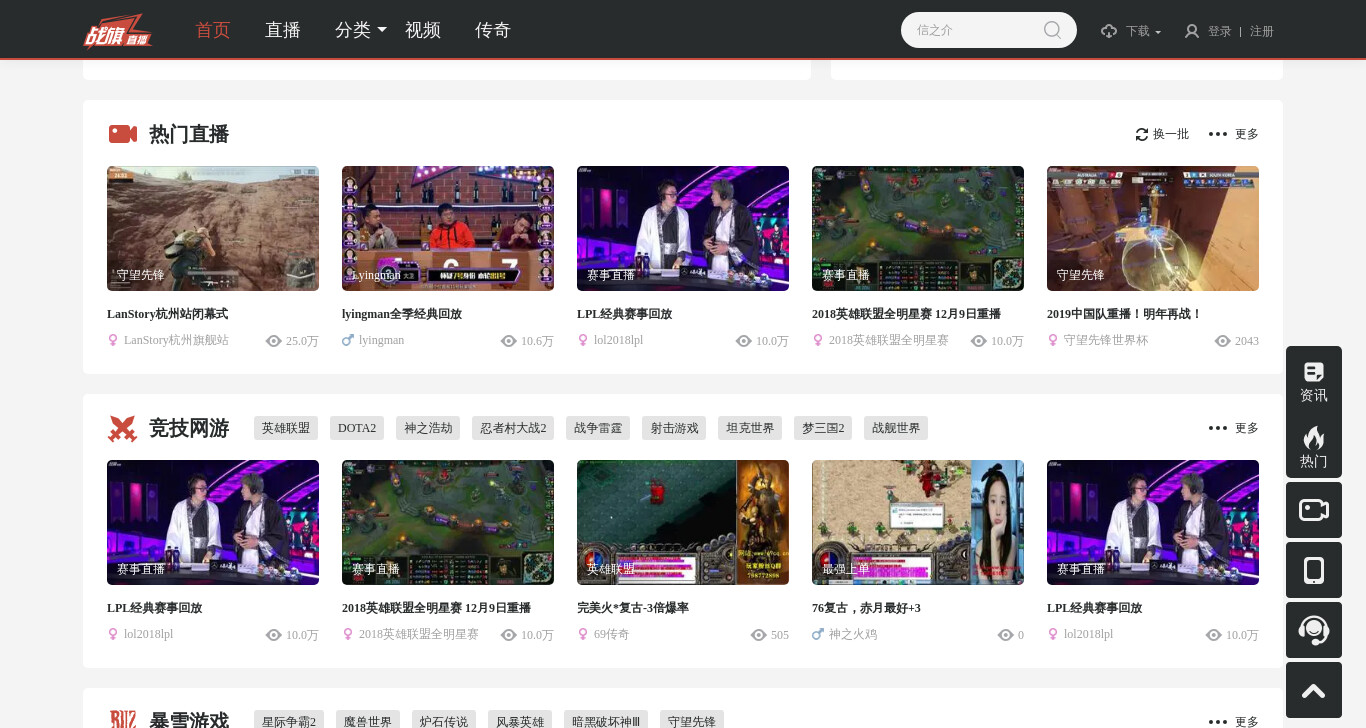Select the 射击游戏 tag

coord(674,428)
